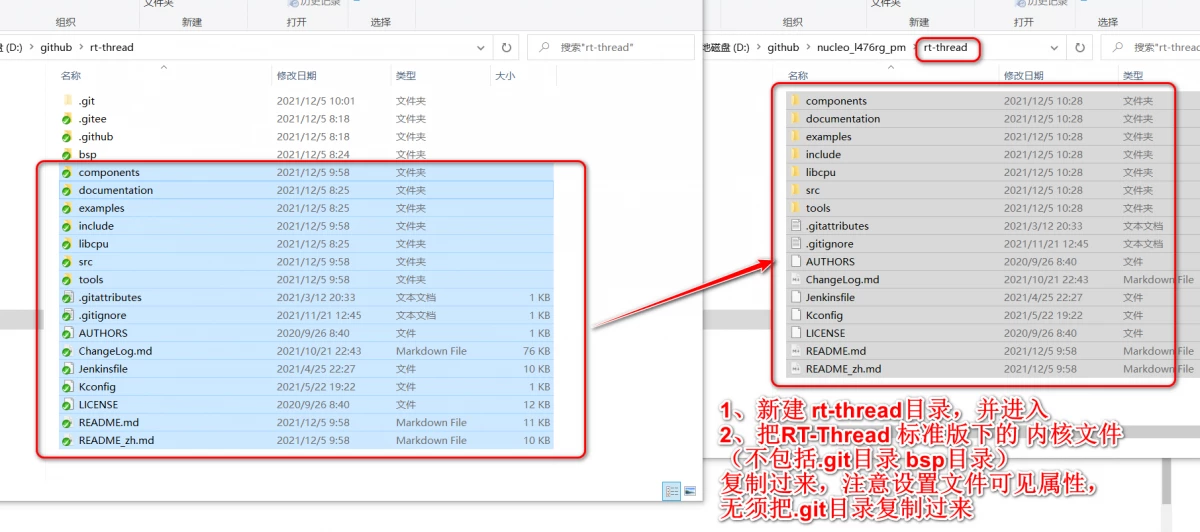Viewport: 1200px width, 532px height.
Task: Select README.md file name in right window
Action: (x=836, y=351)
